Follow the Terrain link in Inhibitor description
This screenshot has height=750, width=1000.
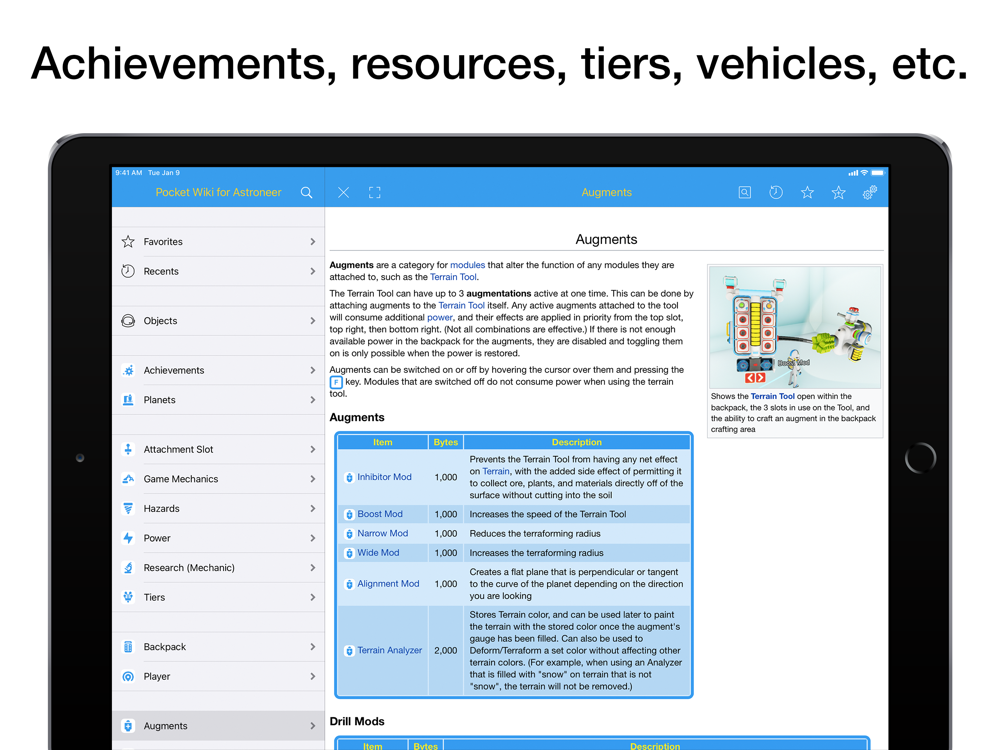click(496, 471)
